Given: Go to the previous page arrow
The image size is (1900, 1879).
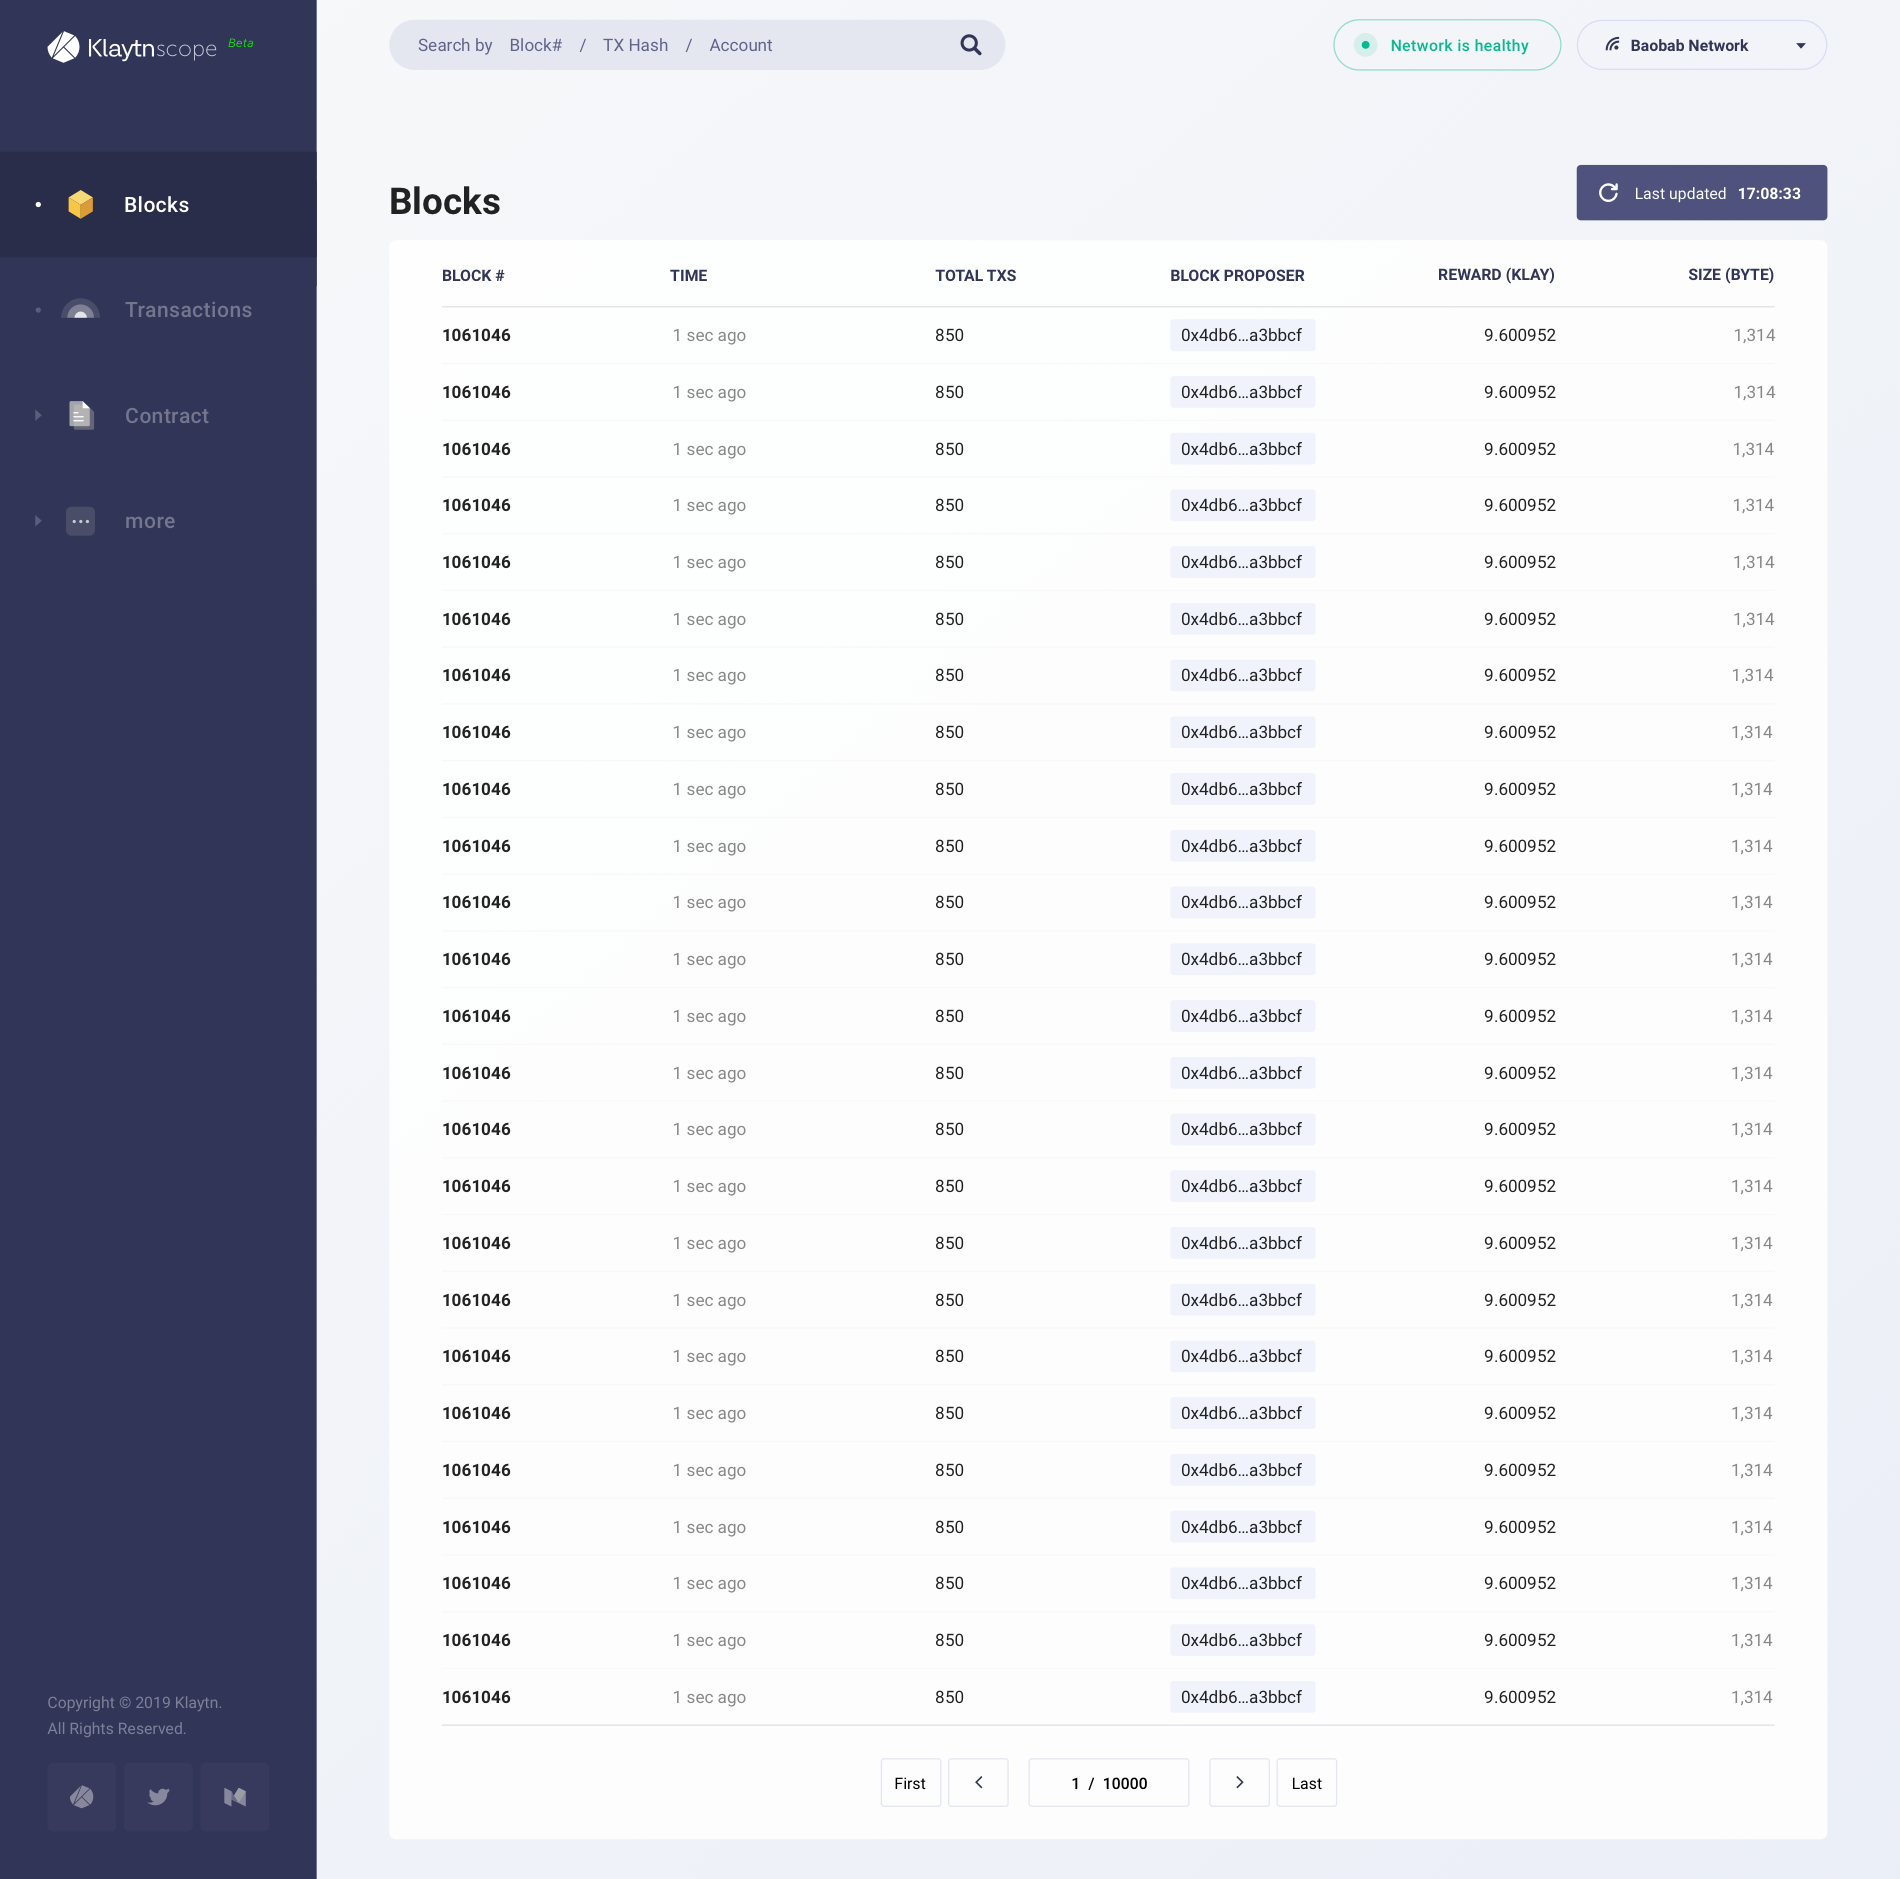Looking at the screenshot, I should pos(978,1783).
